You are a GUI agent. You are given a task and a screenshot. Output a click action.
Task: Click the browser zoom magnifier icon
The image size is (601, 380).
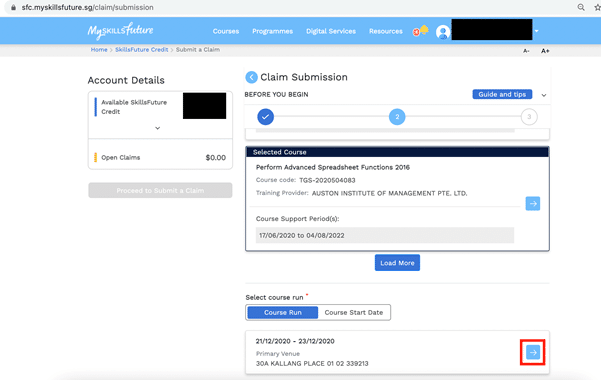pyautogui.click(x=581, y=7)
